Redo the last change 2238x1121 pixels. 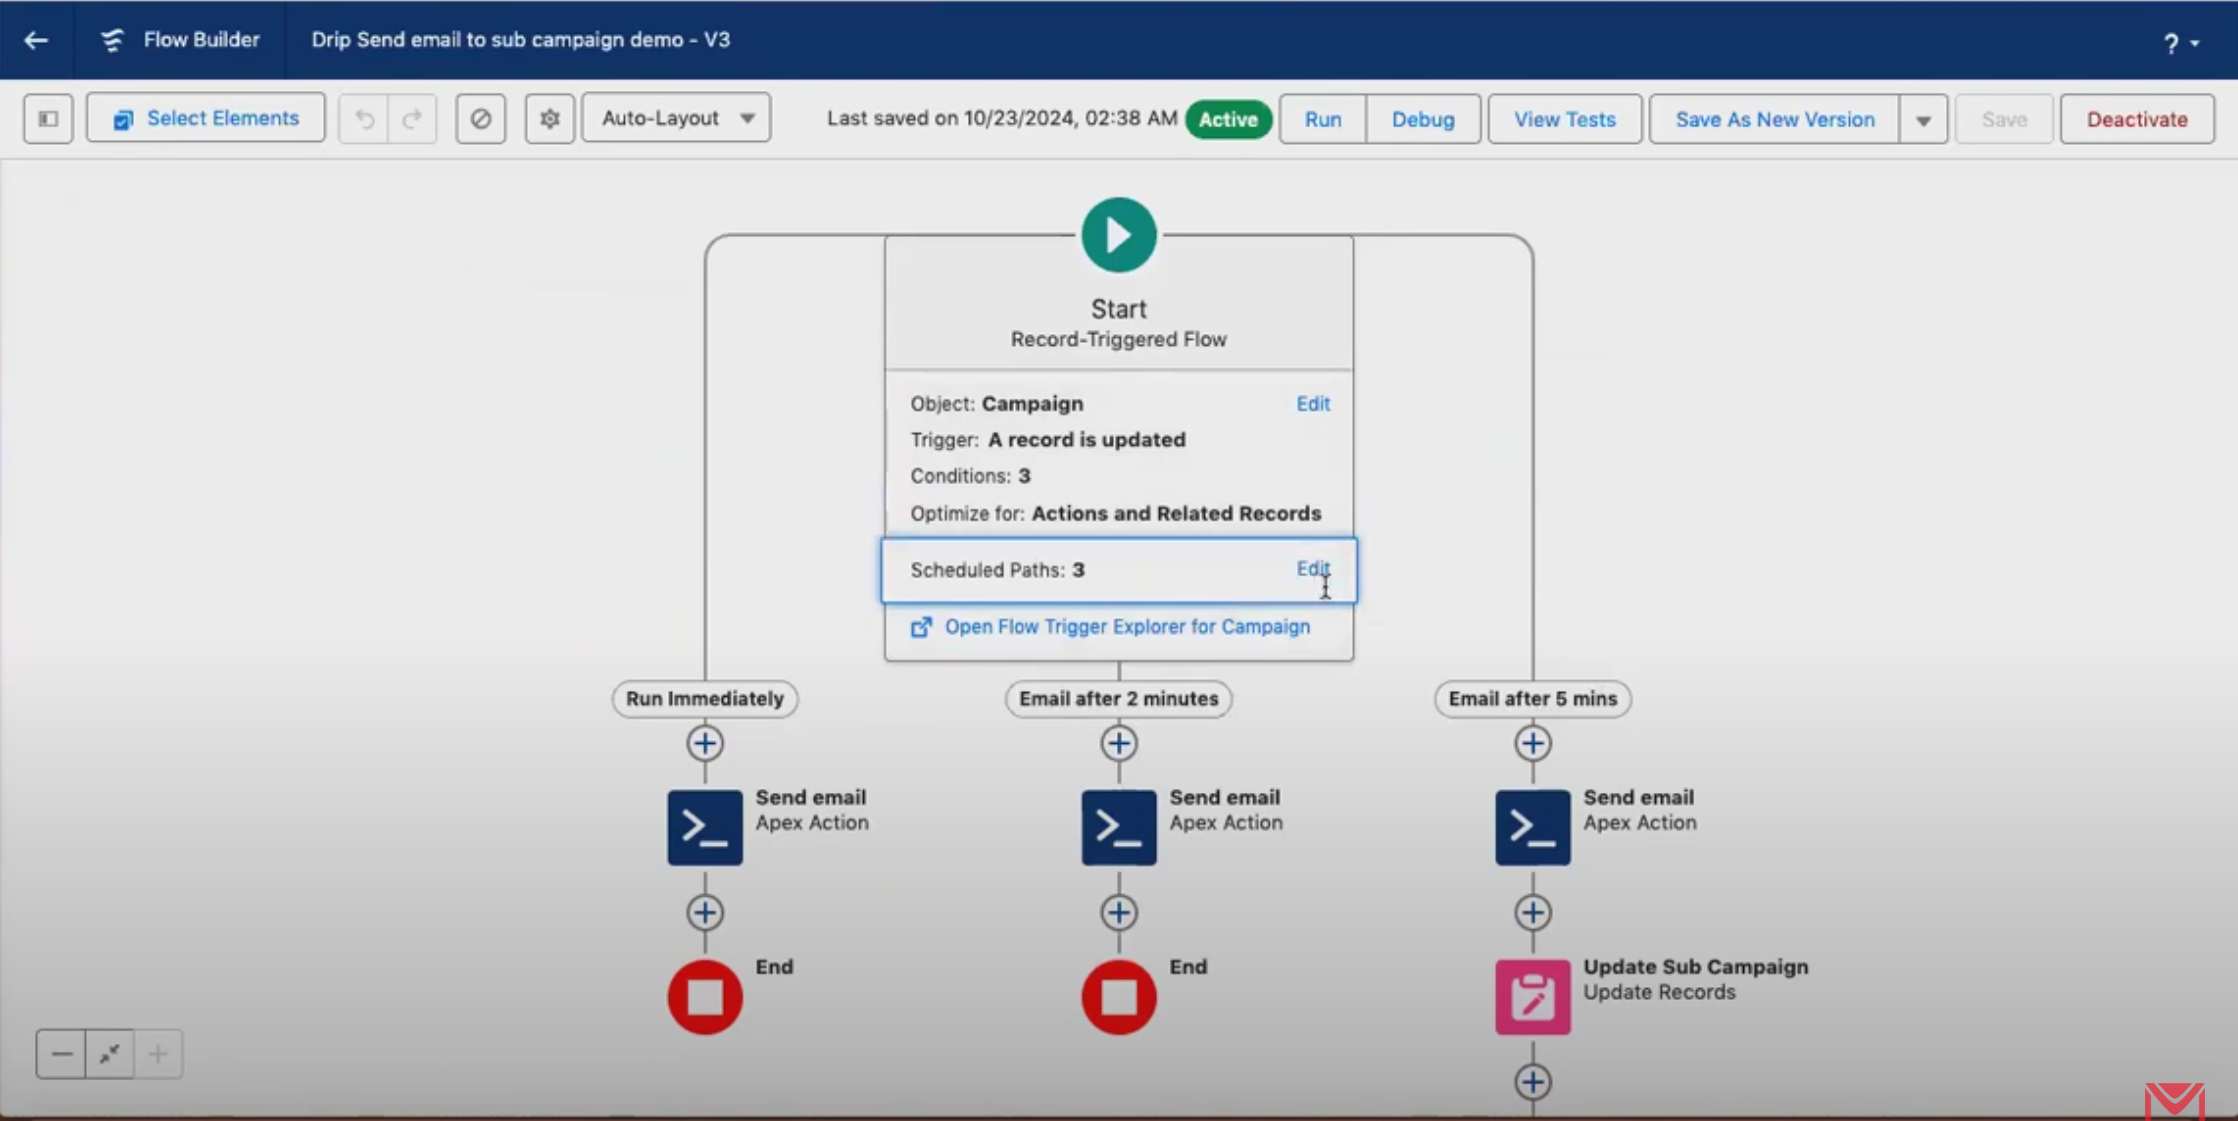[412, 119]
